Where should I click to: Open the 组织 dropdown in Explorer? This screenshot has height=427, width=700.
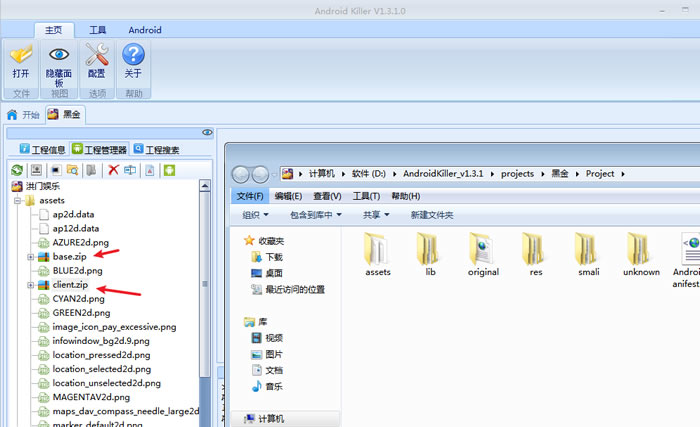click(257, 215)
